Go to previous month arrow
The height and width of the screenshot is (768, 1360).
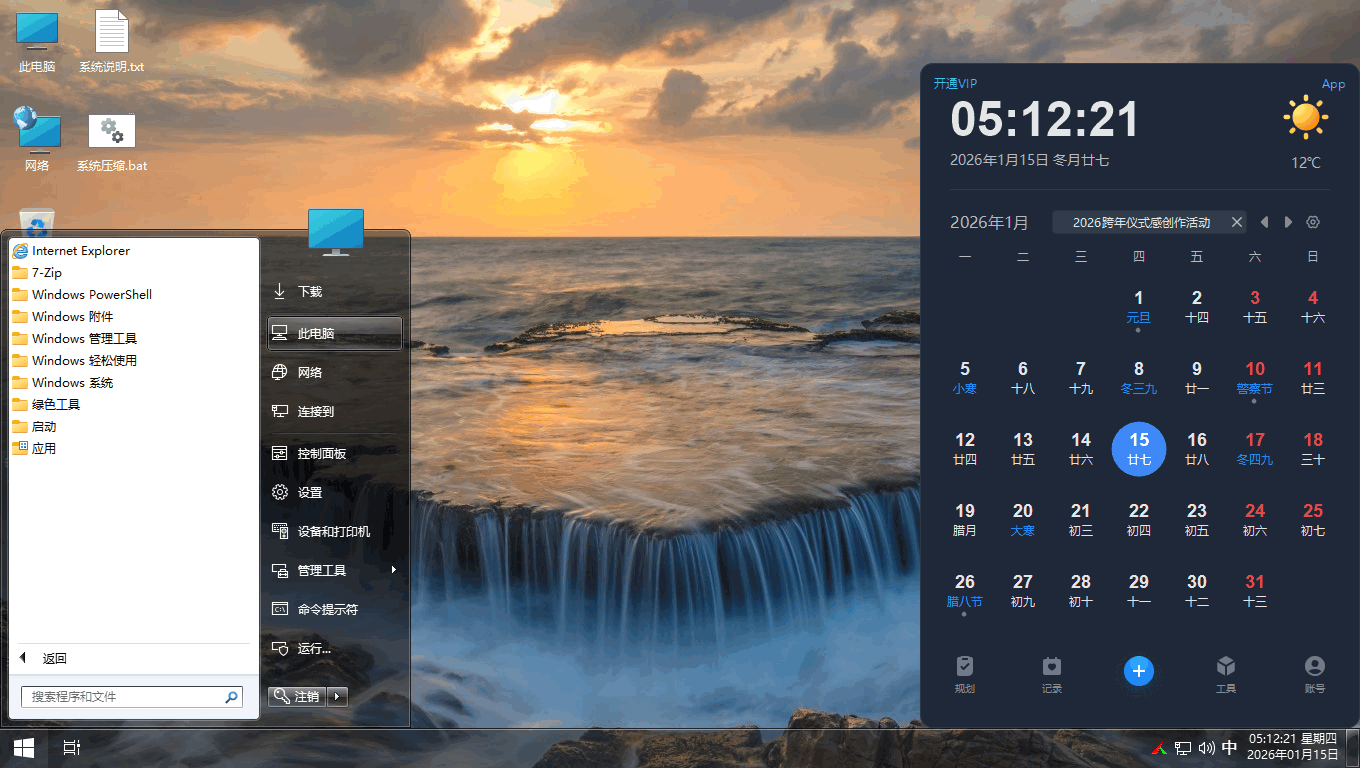click(x=1265, y=222)
